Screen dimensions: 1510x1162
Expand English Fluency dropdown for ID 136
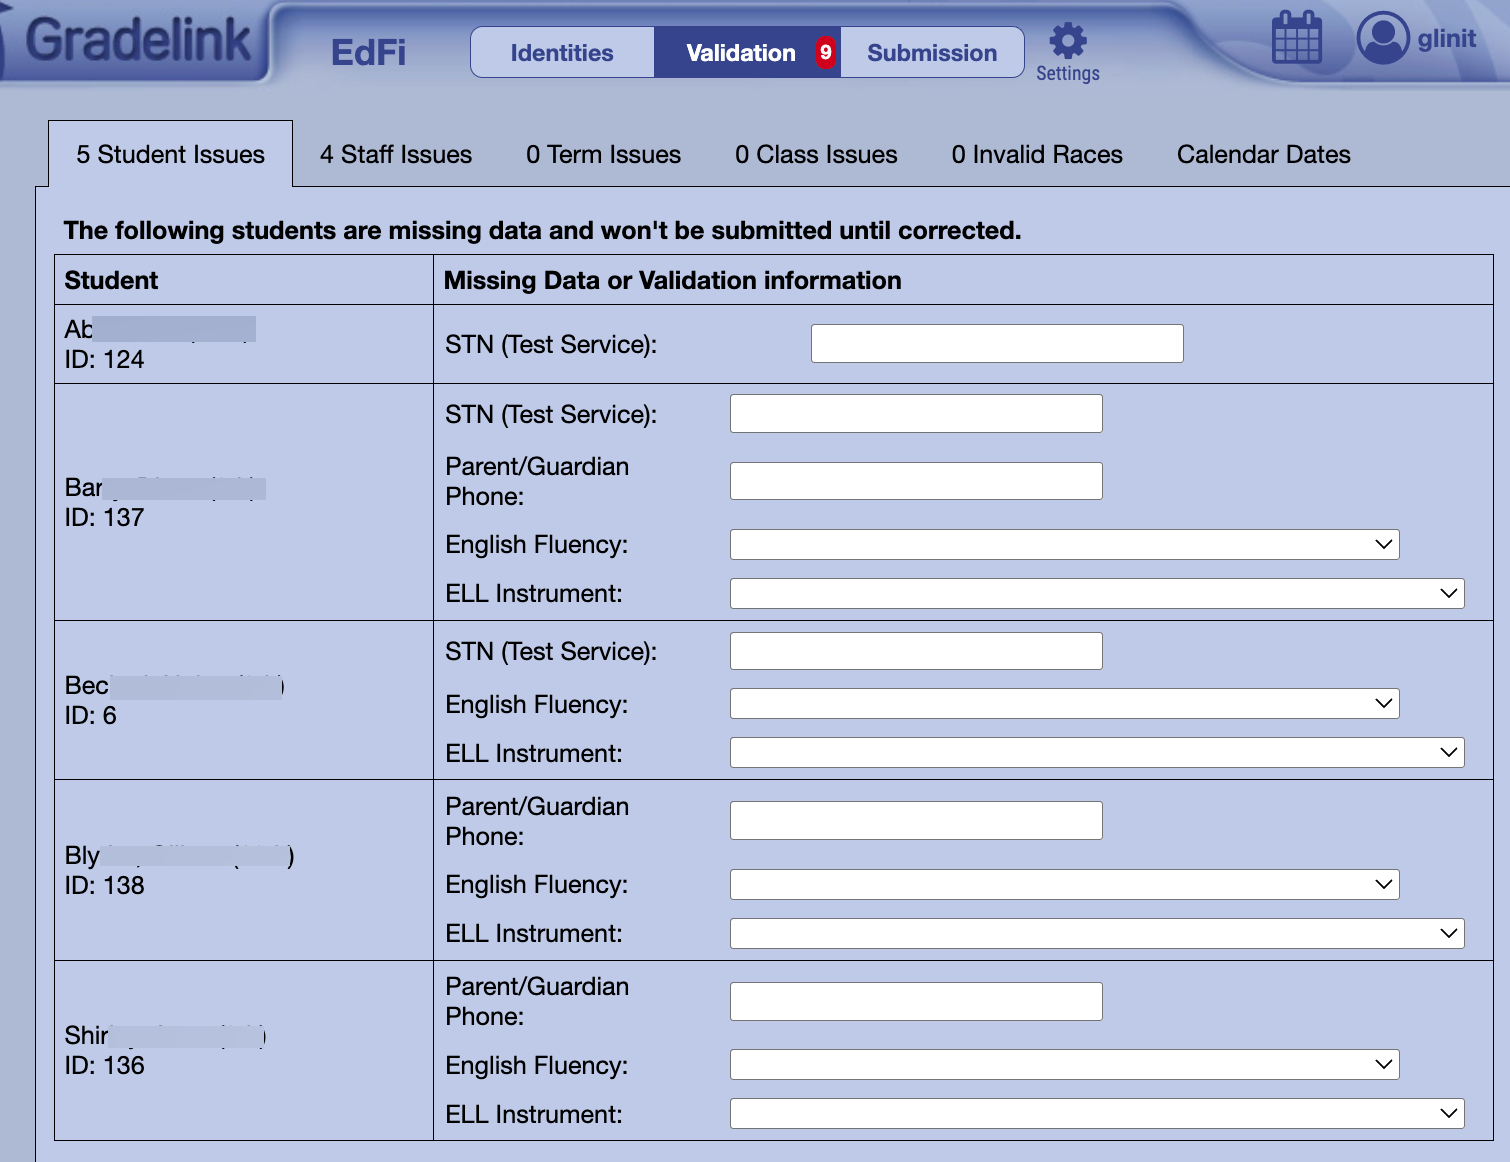[x=1065, y=1065]
